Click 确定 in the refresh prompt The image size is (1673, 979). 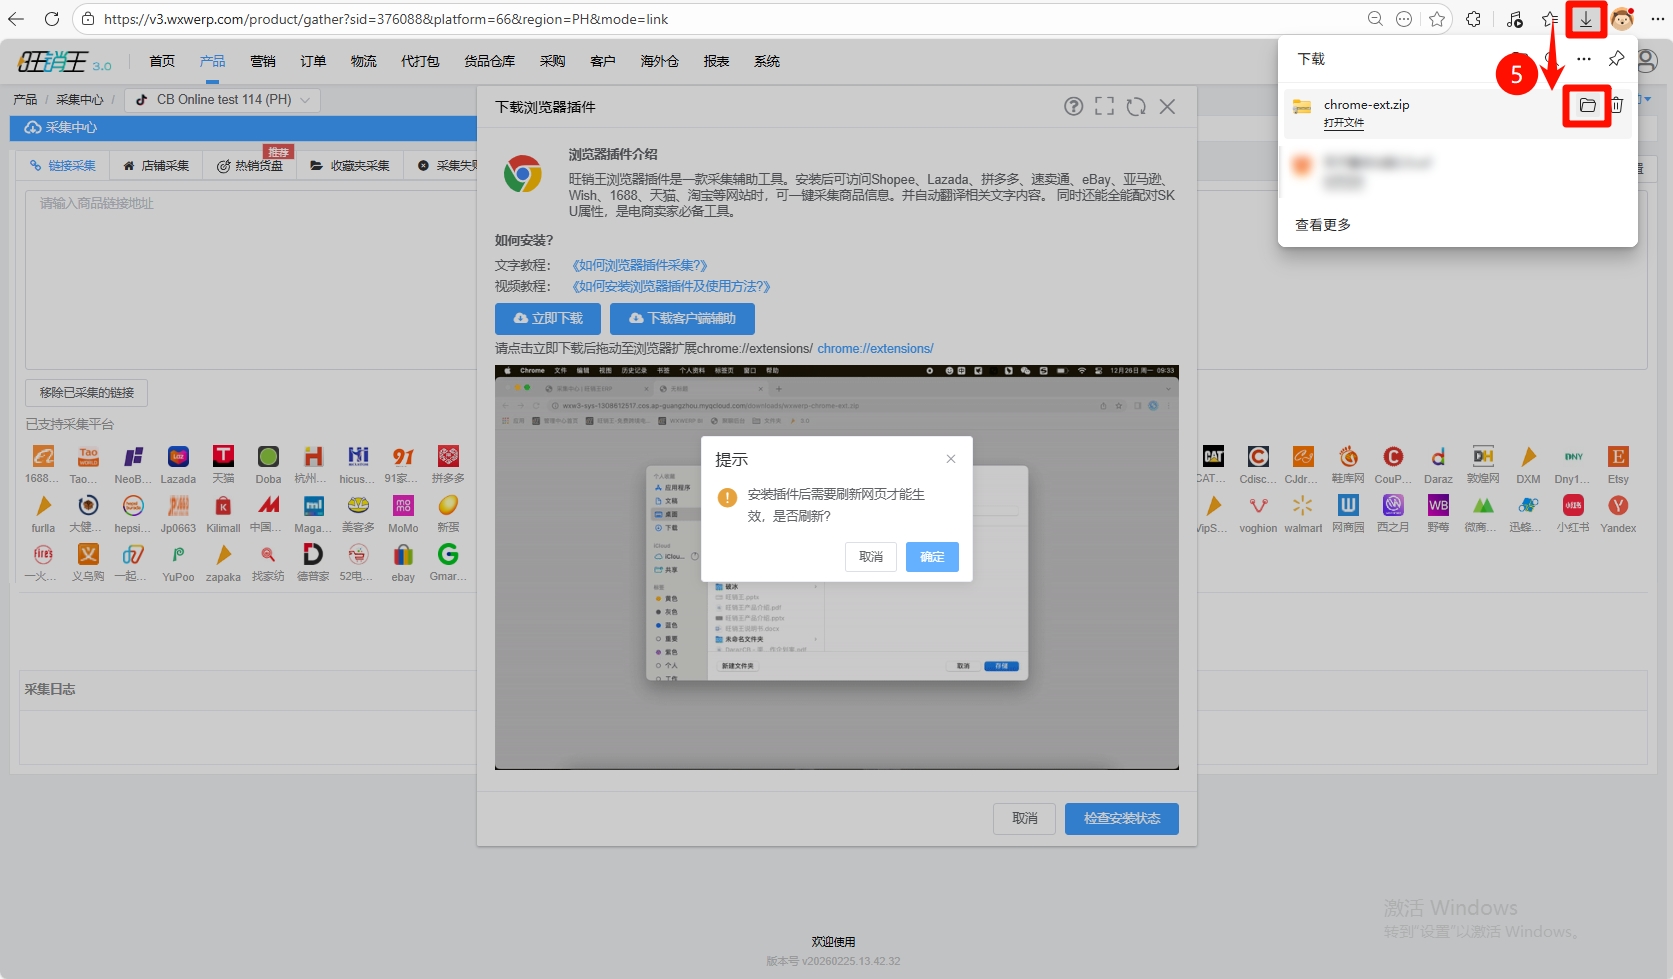932,557
